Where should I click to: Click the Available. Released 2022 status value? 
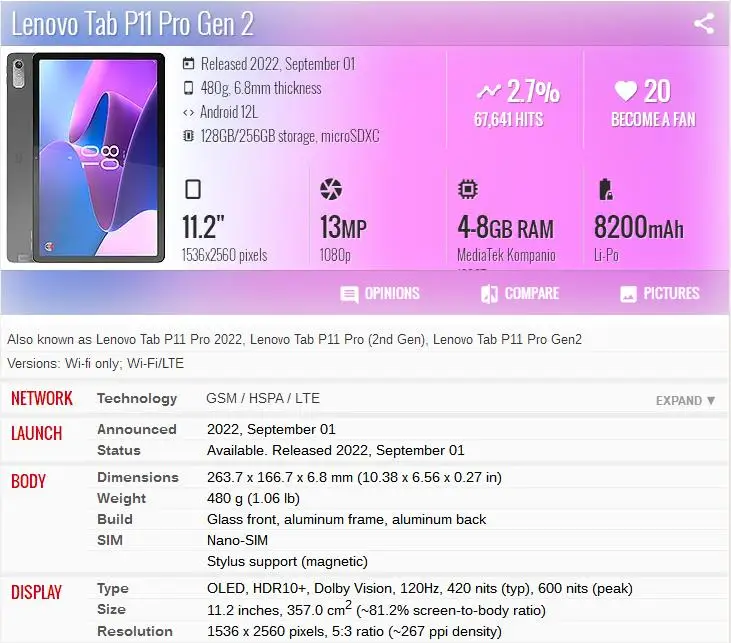pyautogui.click(x=336, y=450)
